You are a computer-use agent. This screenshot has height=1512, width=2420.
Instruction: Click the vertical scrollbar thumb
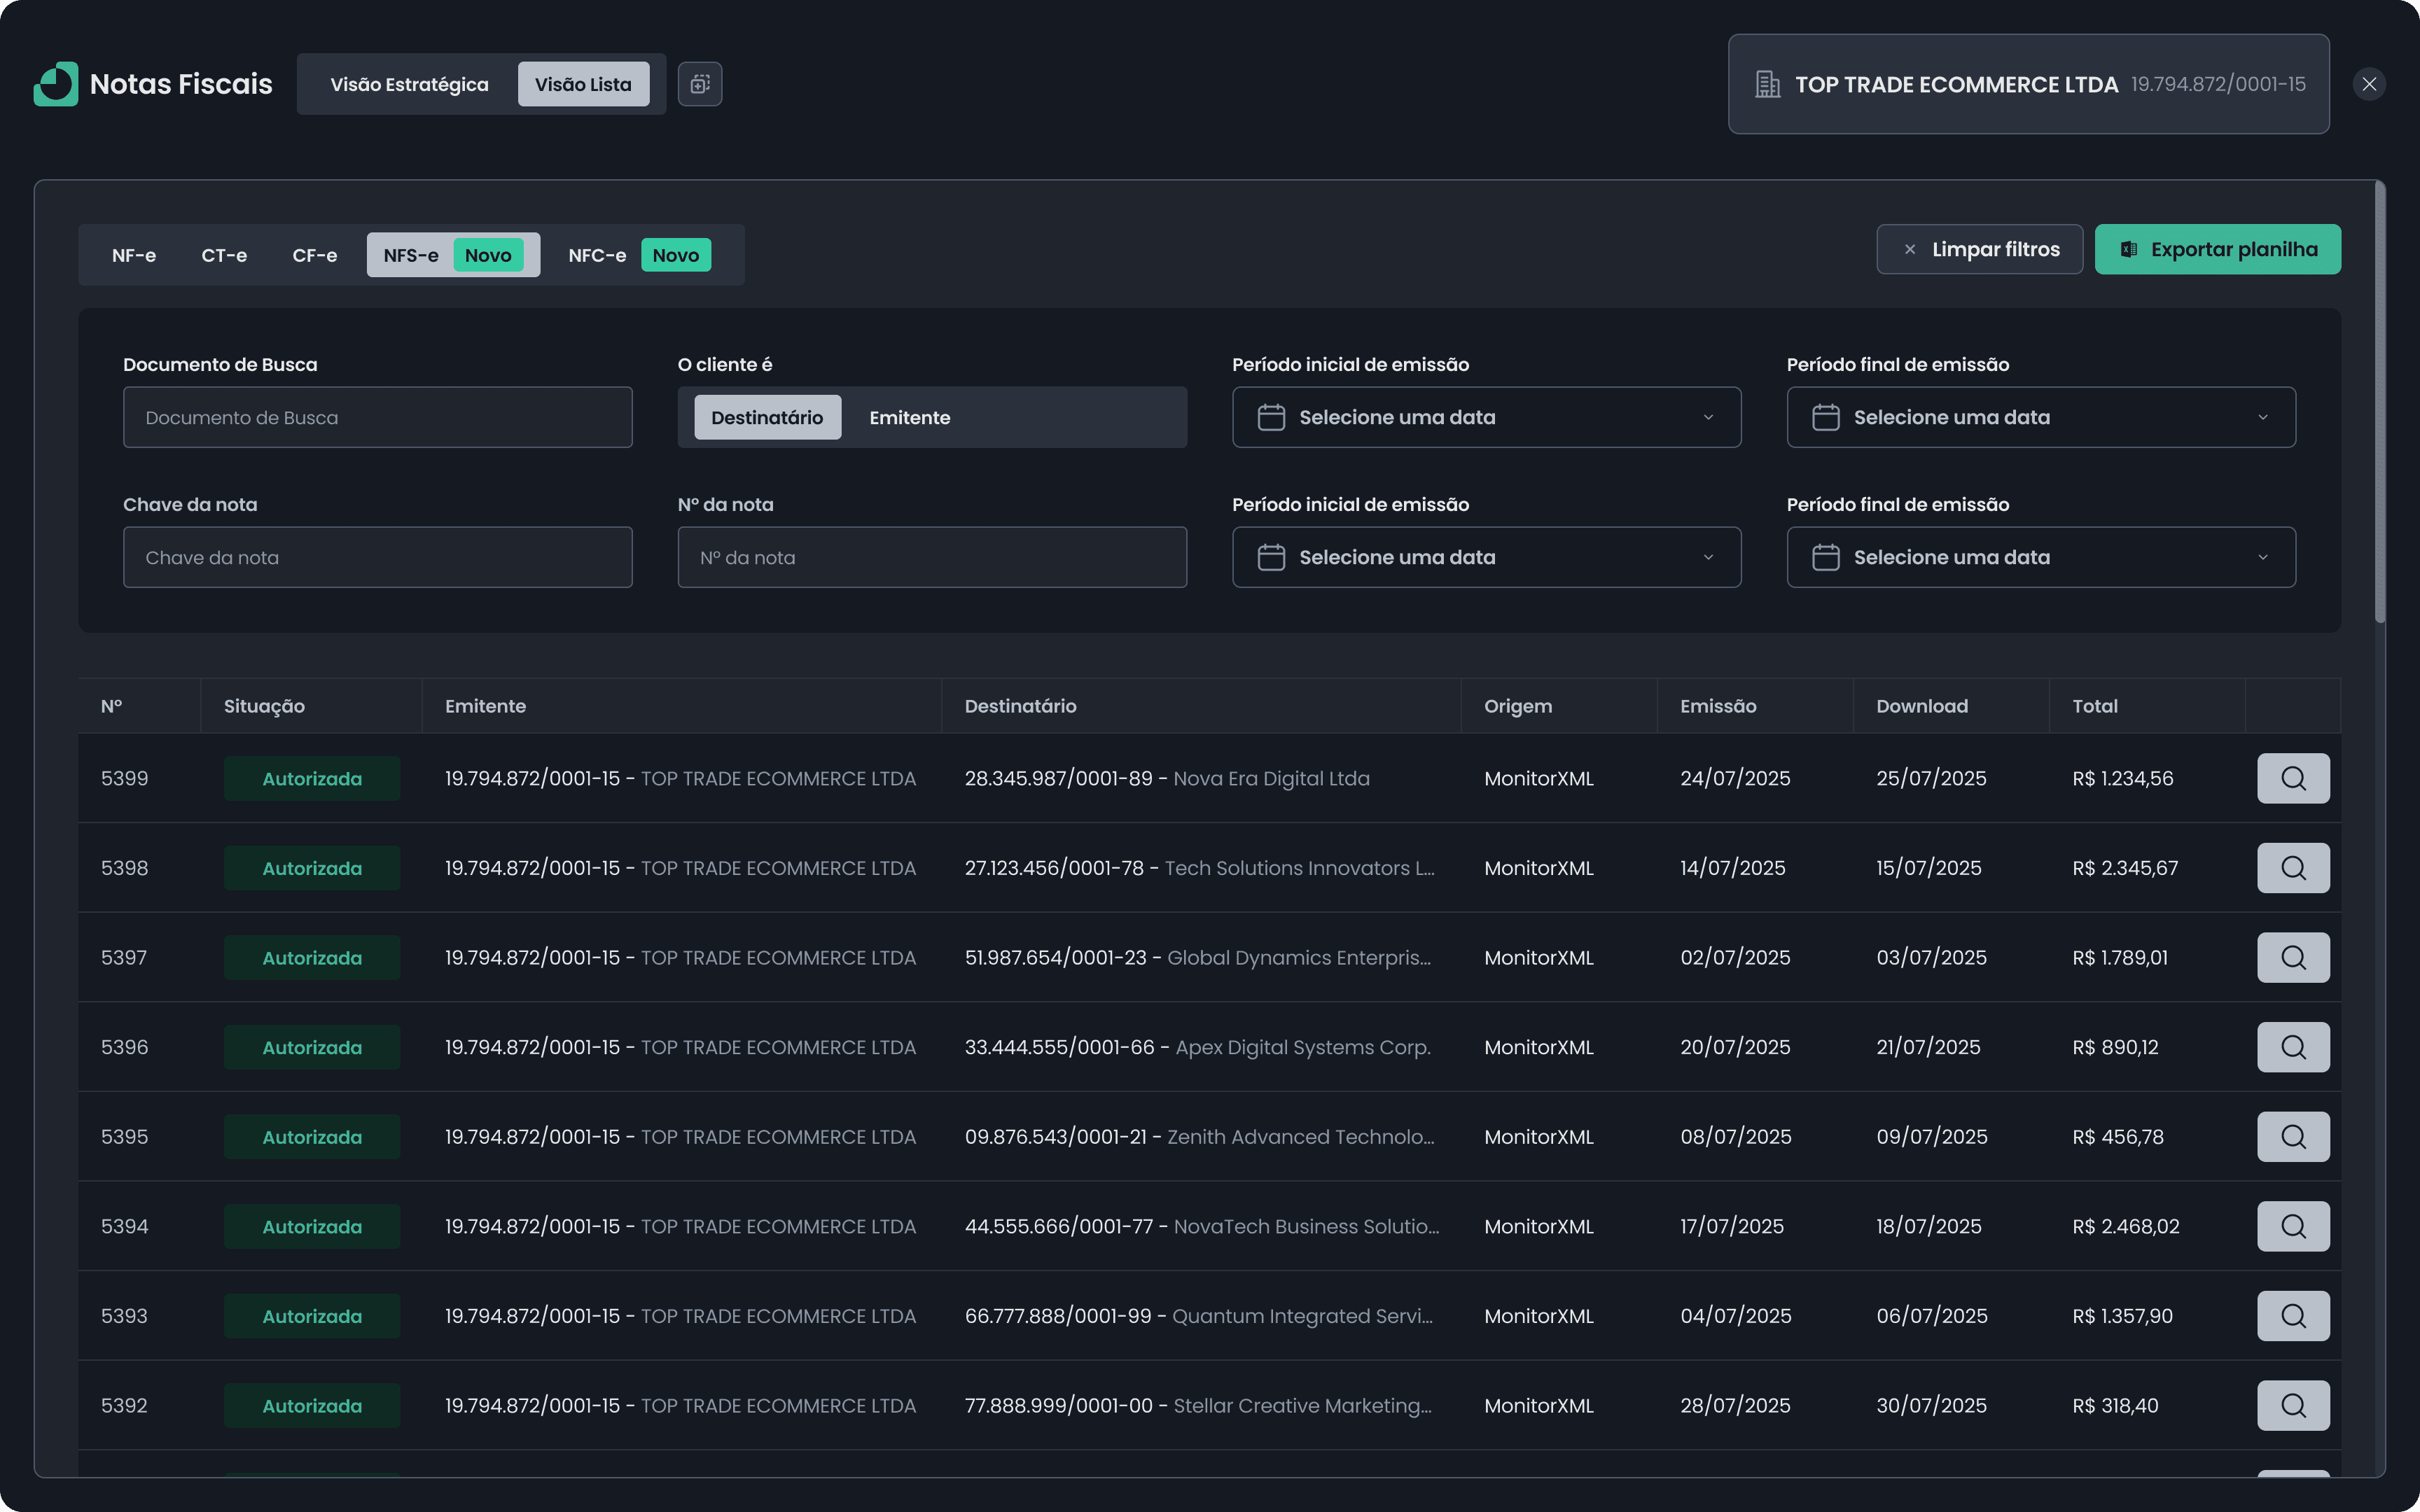2379,400
